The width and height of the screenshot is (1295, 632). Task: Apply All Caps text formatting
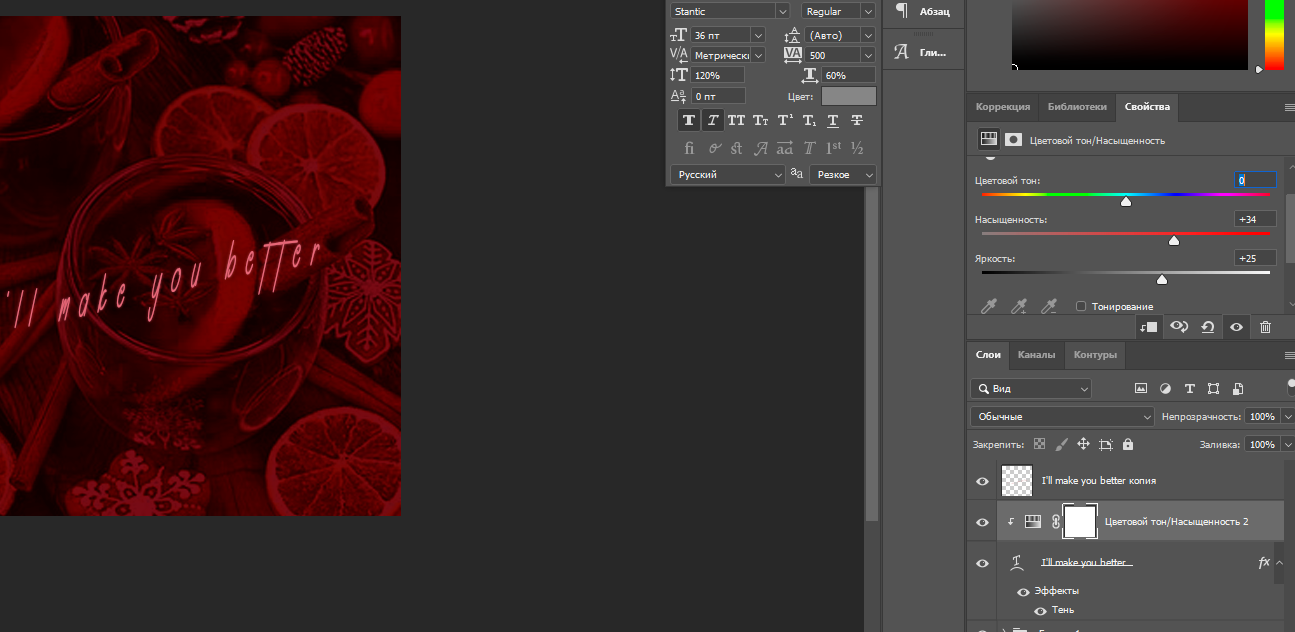[x=736, y=120]
